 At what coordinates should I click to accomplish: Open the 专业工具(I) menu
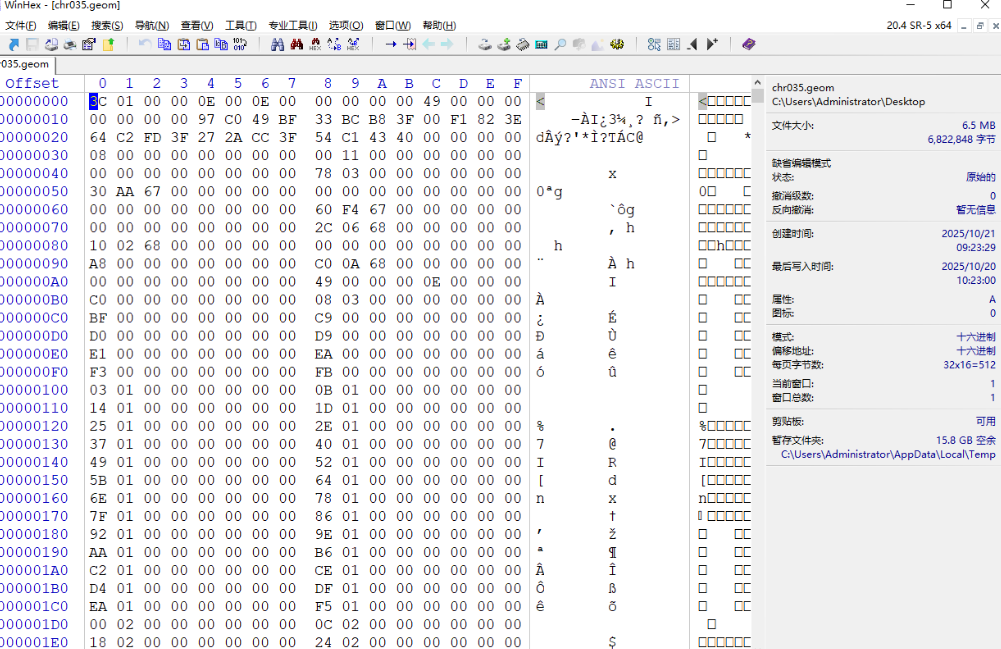click(x=293, y=25)
